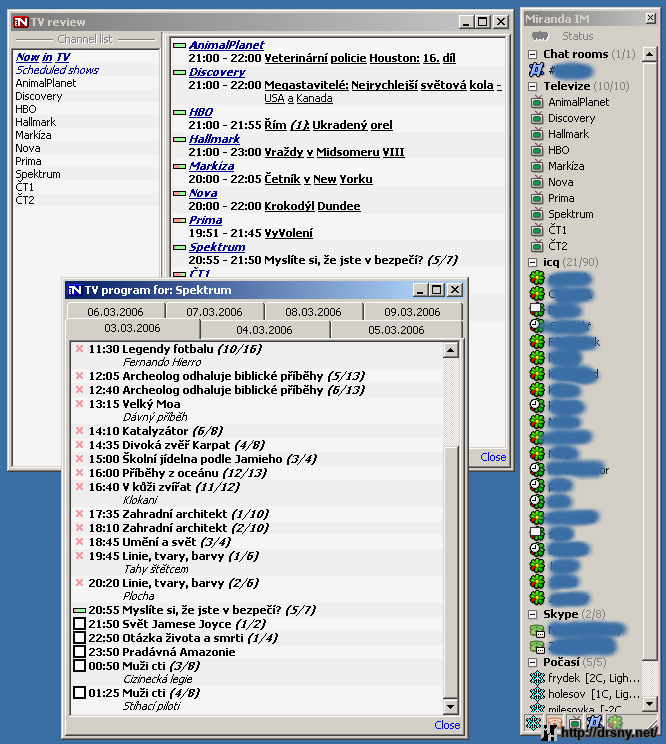
Task: Click the Miranda contact list scroll-up arrow
Action: pos(649,54)
